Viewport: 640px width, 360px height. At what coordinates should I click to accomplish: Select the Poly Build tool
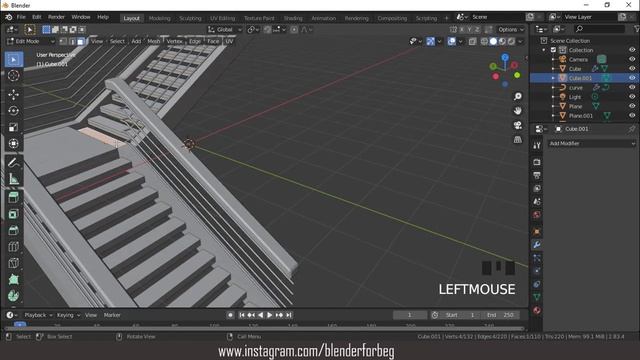pos(13,279)
